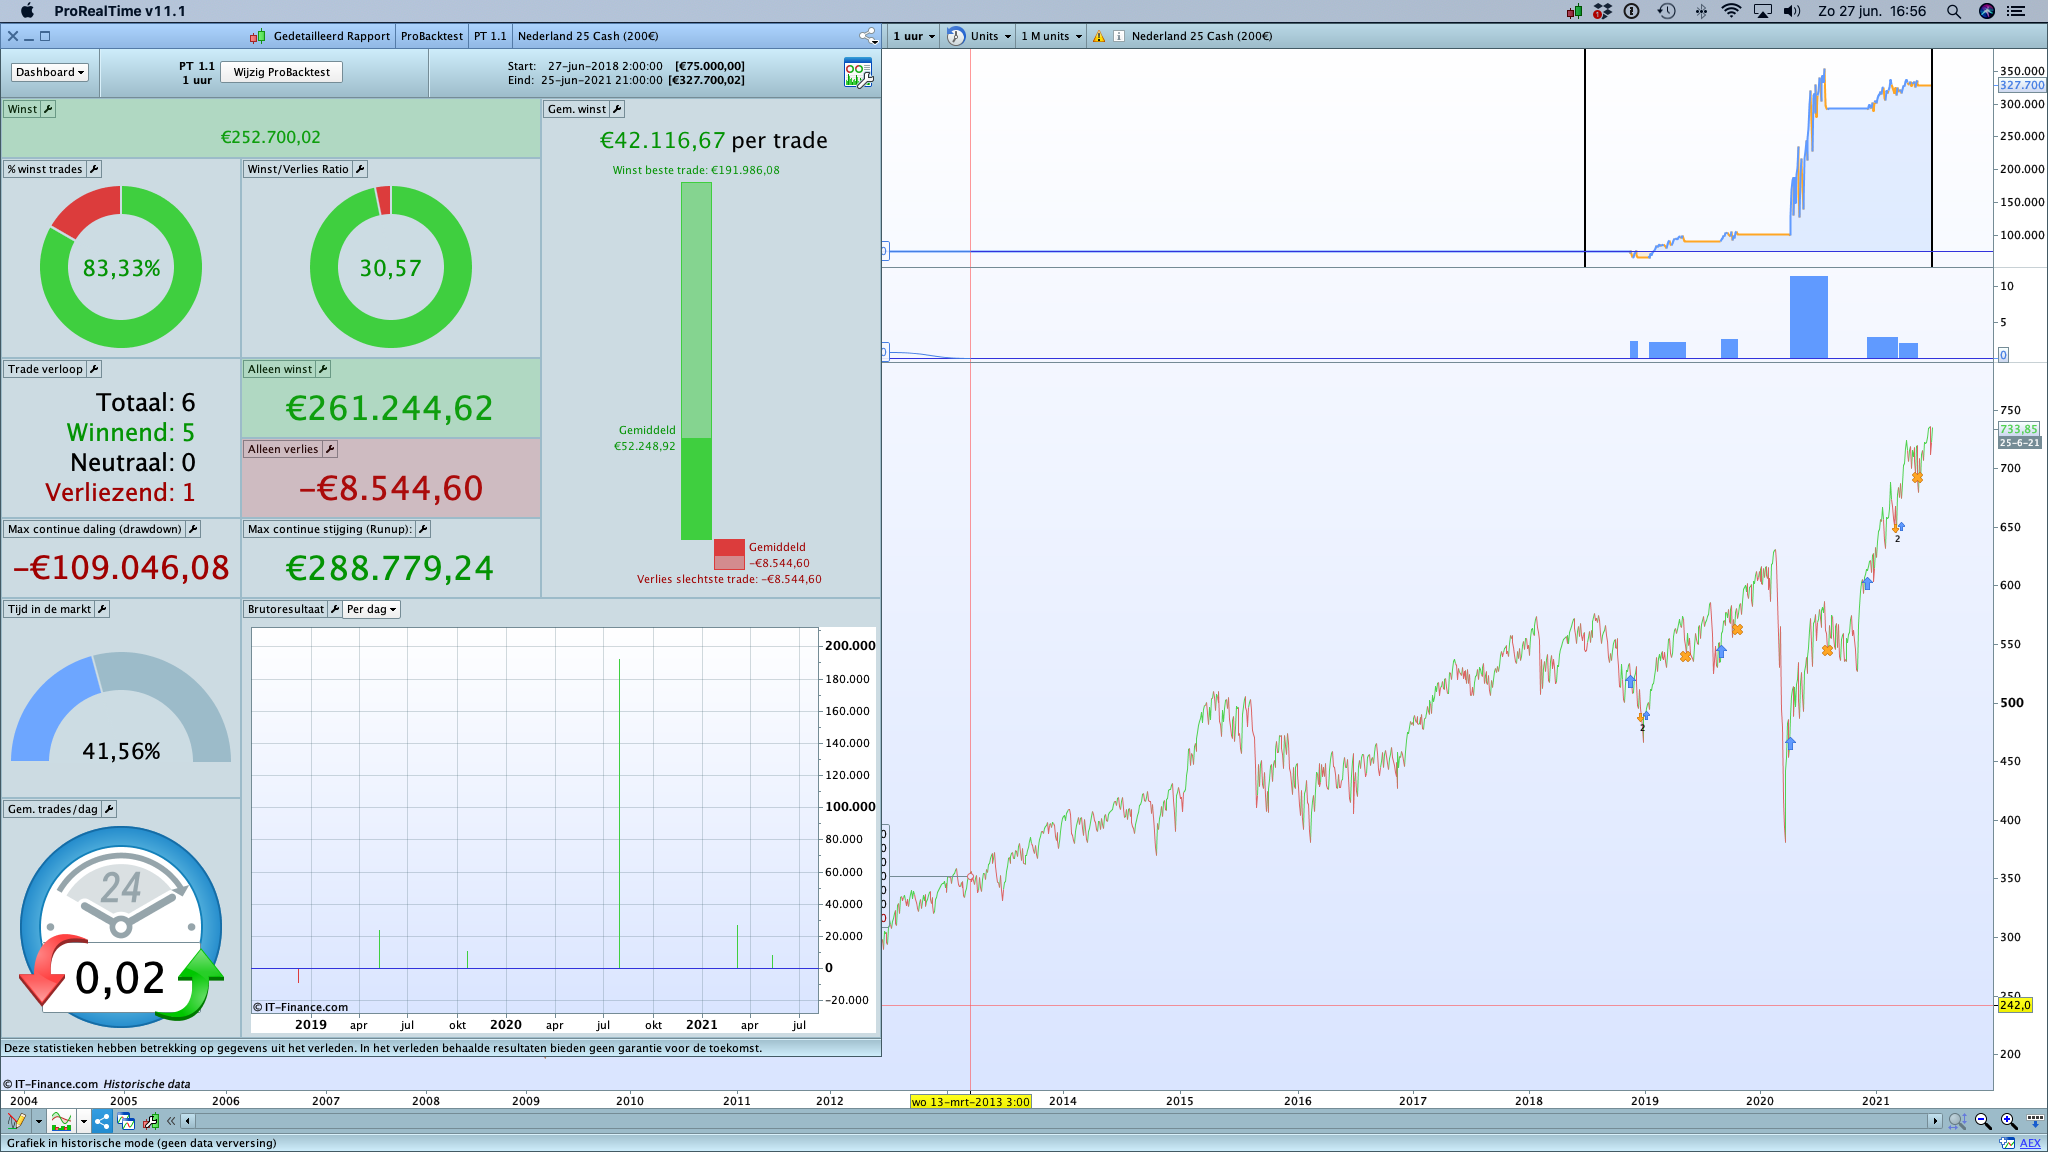The width and height of the screenshot is (2048, 1152).
Task: Open the Per dag dropdown
Action: point(371,609)
